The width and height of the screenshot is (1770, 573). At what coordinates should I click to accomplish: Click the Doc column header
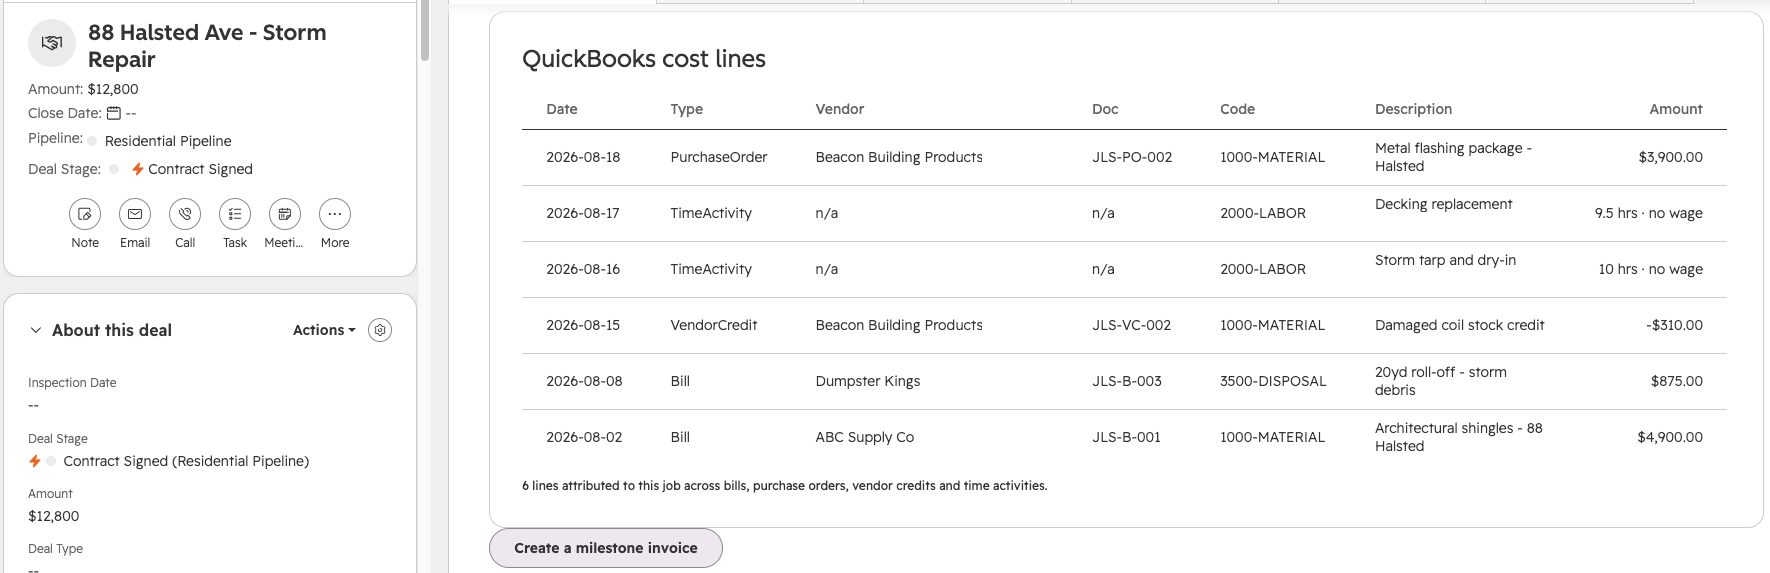point(1105,109)
